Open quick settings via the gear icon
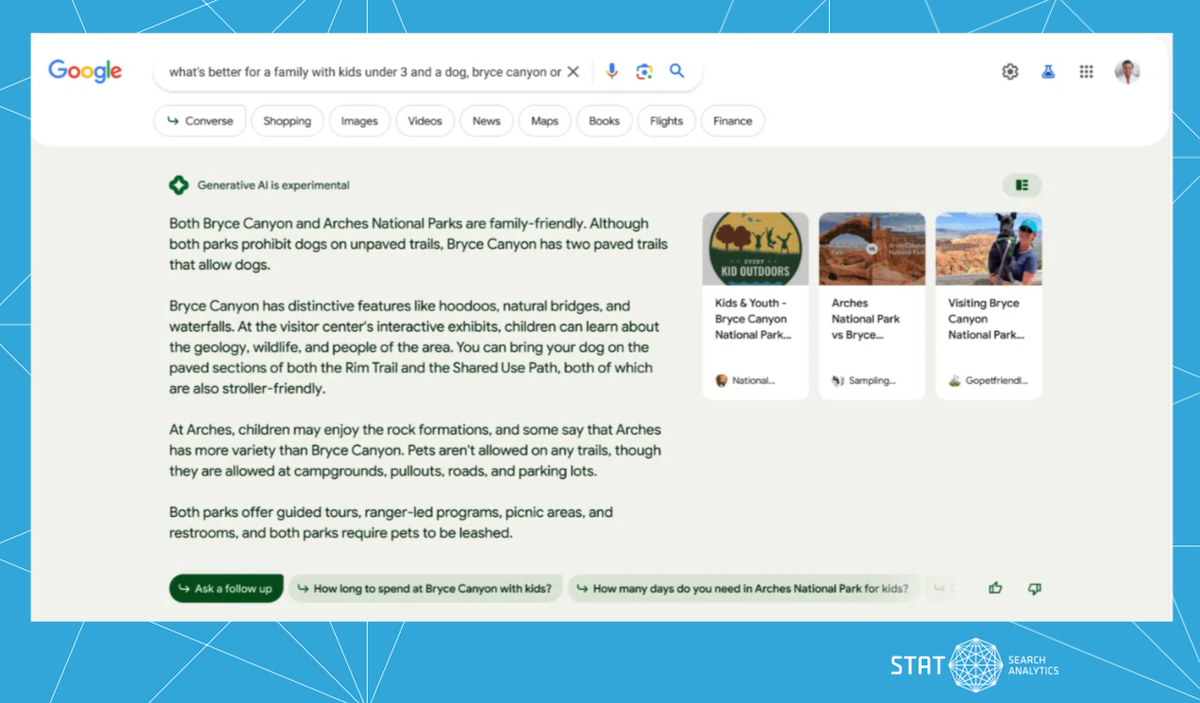Viewport: 1200px width, 703px height. 1009,71
